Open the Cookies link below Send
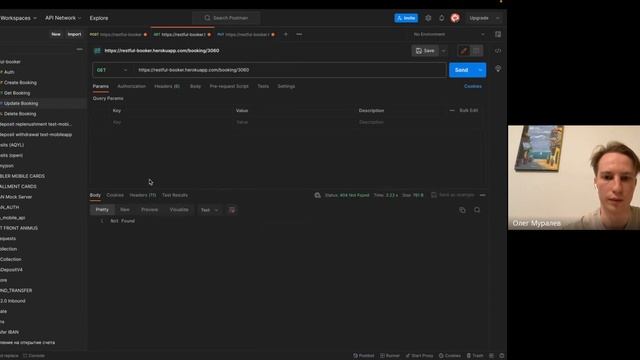640x360 pixels. click(473, 86)
